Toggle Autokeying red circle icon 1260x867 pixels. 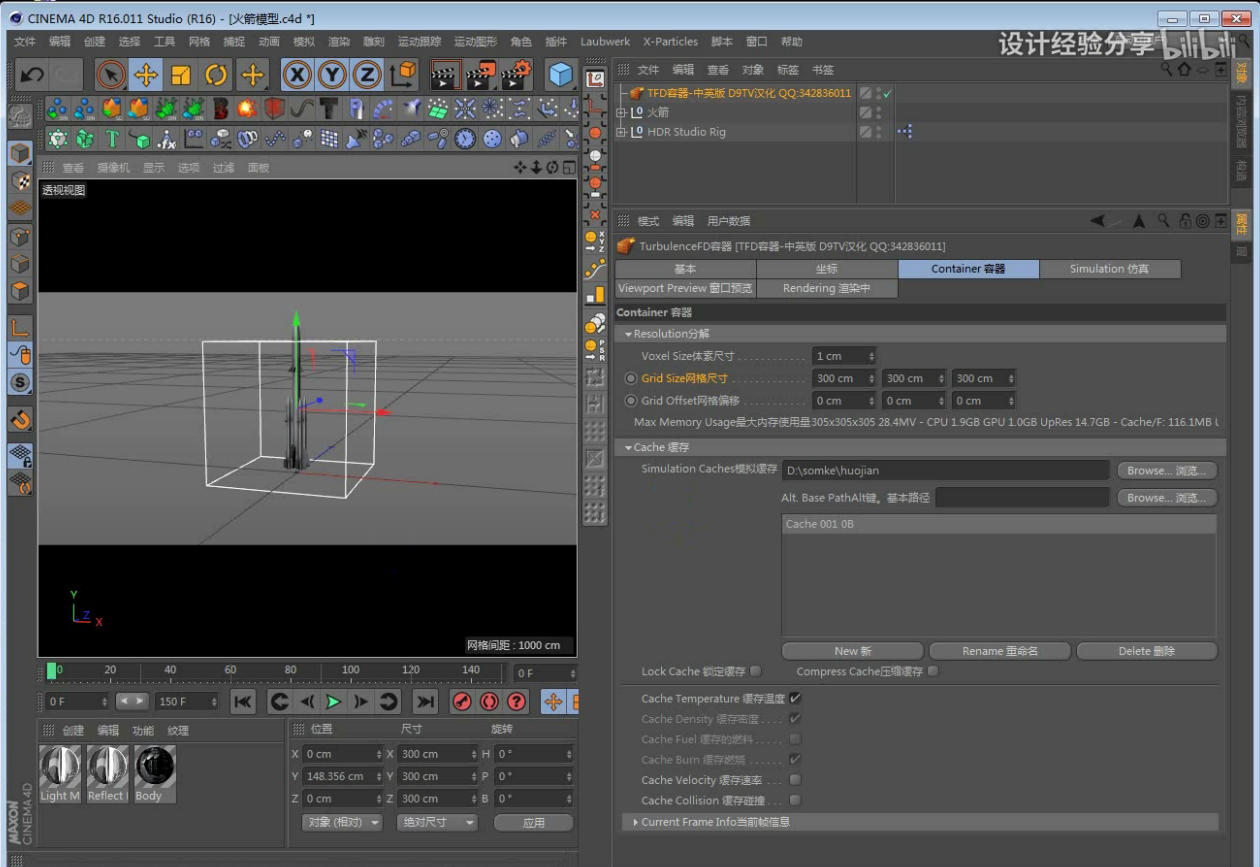tap(489, 702)
